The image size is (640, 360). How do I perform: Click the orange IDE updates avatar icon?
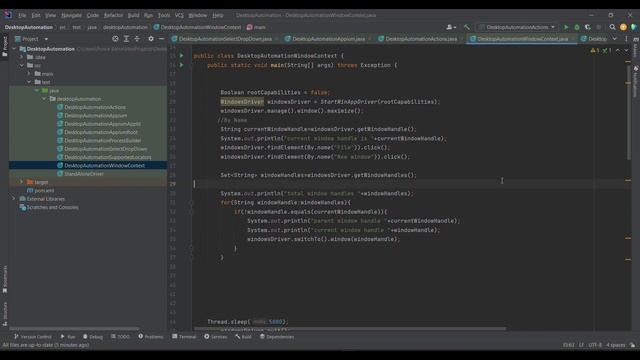623,27
